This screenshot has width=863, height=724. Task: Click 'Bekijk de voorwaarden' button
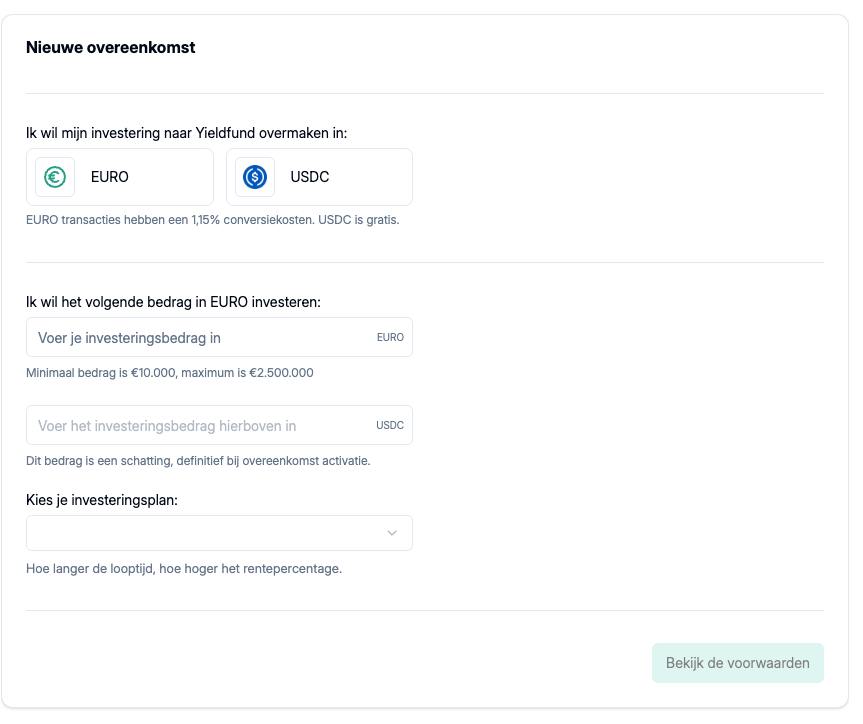point(738,663)
